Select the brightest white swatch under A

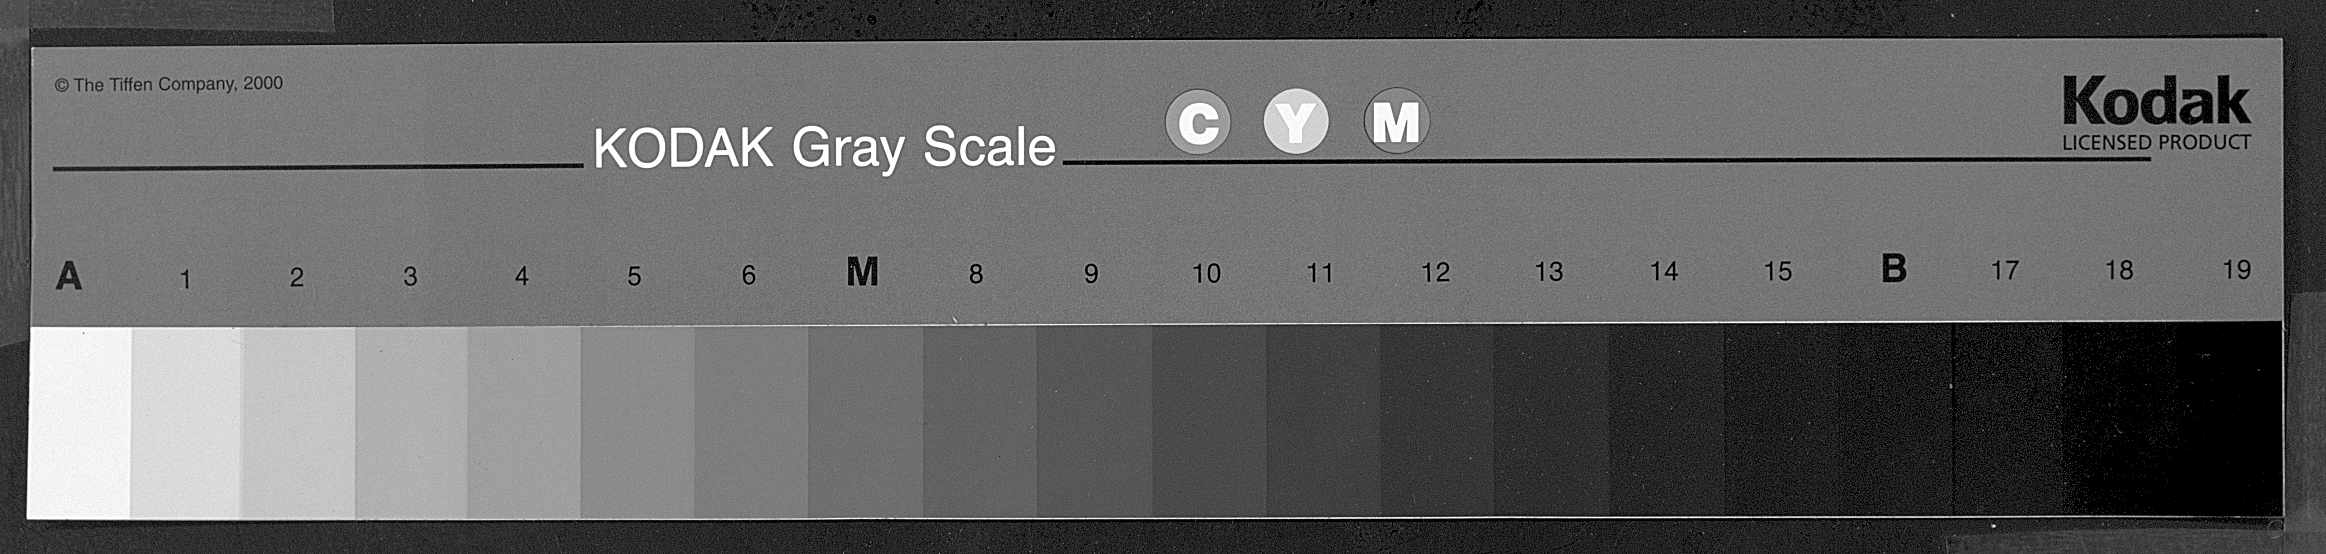[79, 422]
